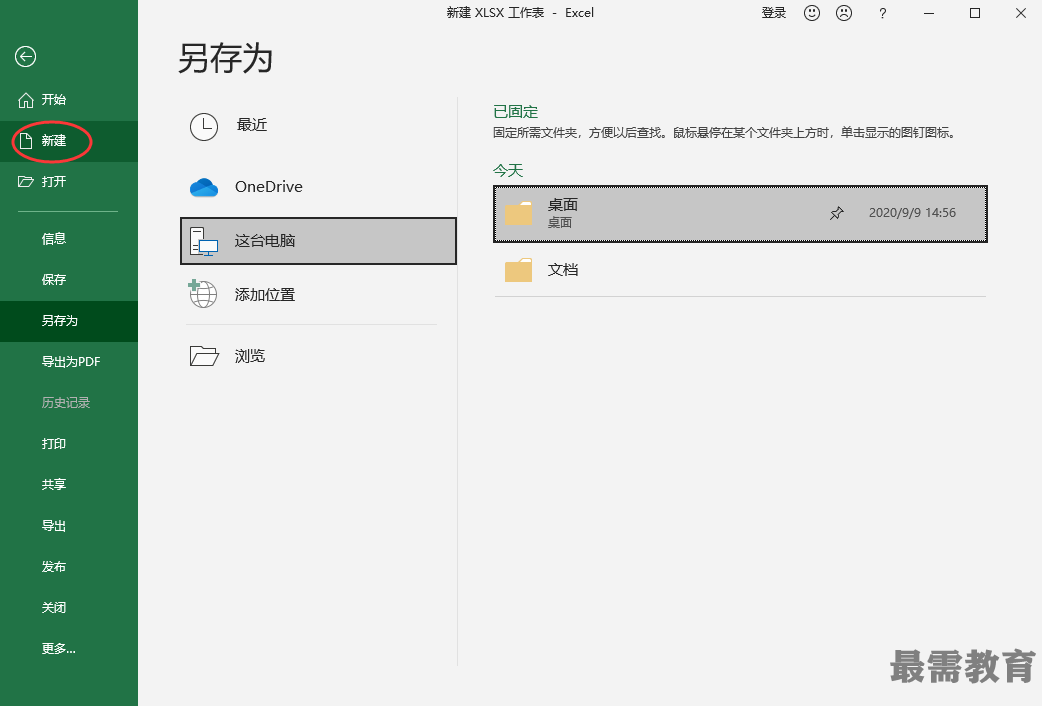This screenshot has height=706, width=1042.
Task: Click the folder icon for 浏览
Action: tap(204, 356)
